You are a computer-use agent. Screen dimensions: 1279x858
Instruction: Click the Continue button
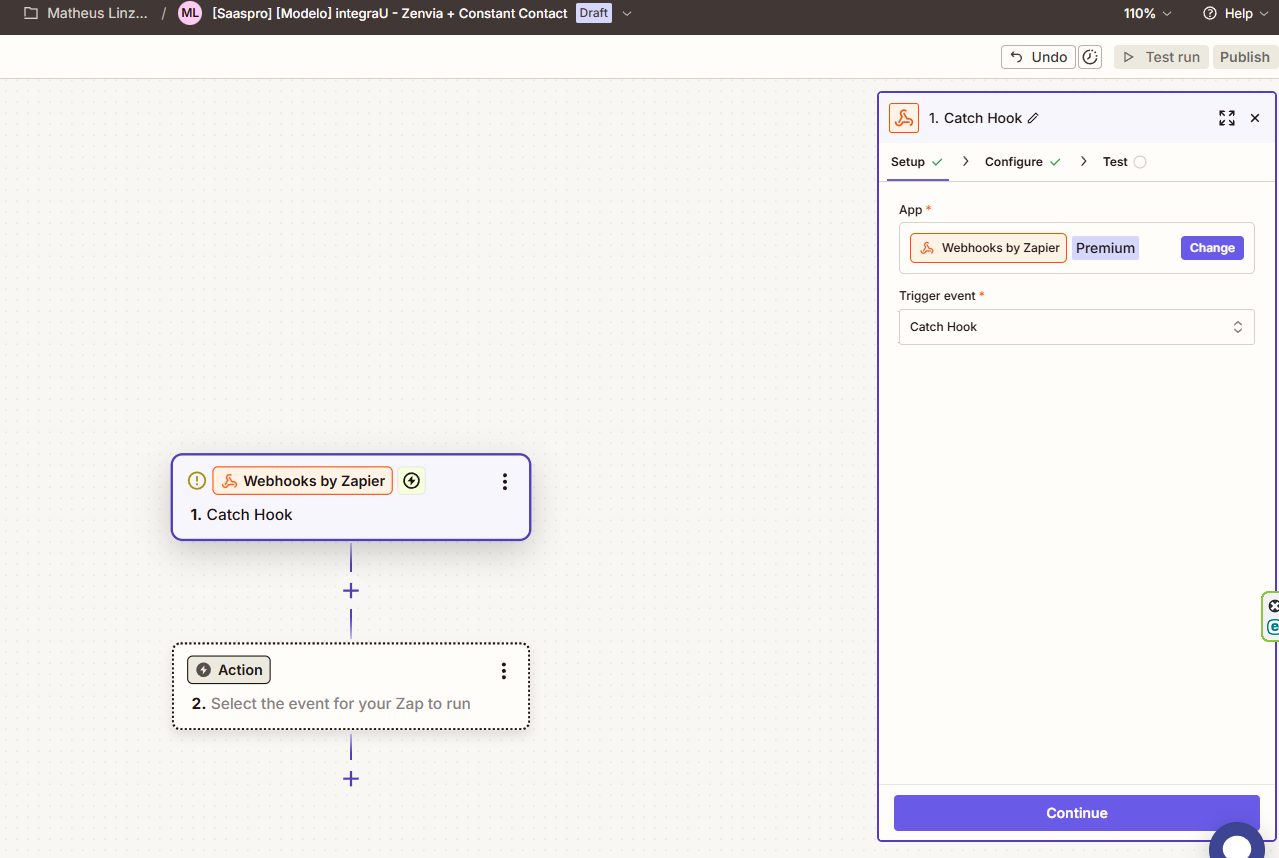(1076, 813)
